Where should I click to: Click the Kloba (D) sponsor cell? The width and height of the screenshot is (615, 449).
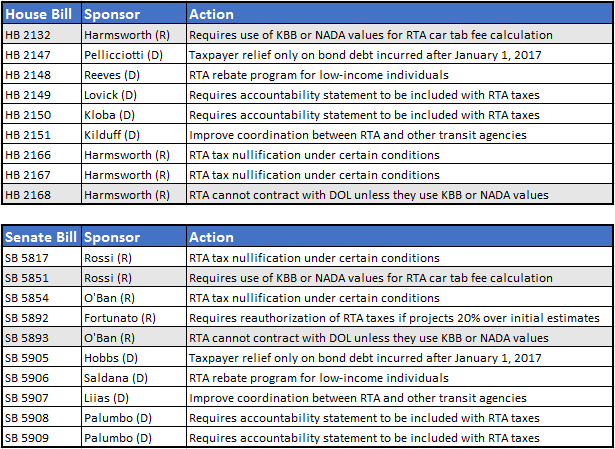[x=134, y=115]
